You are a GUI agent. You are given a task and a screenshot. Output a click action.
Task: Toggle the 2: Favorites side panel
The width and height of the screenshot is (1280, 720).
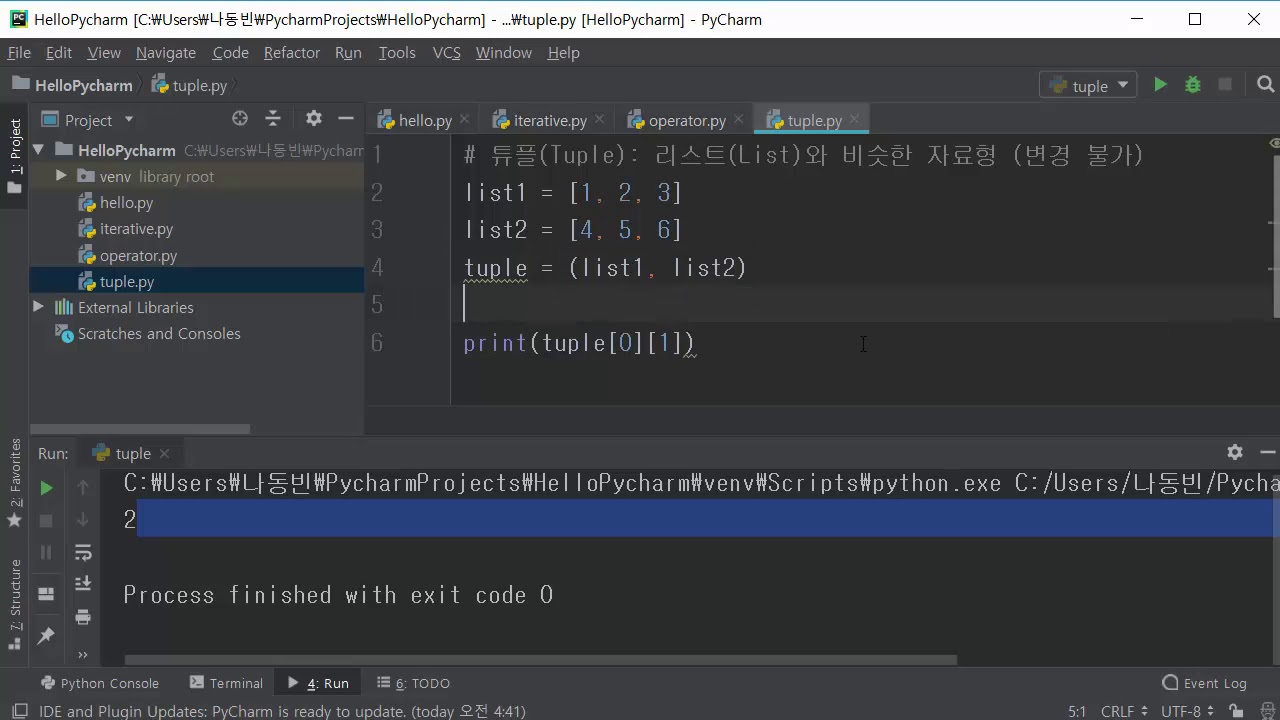tap(15, 483)
